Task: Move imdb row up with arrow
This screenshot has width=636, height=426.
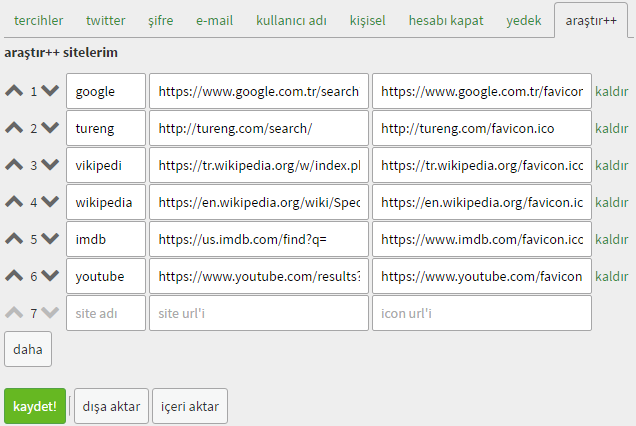Action: (x=14, y=239)
